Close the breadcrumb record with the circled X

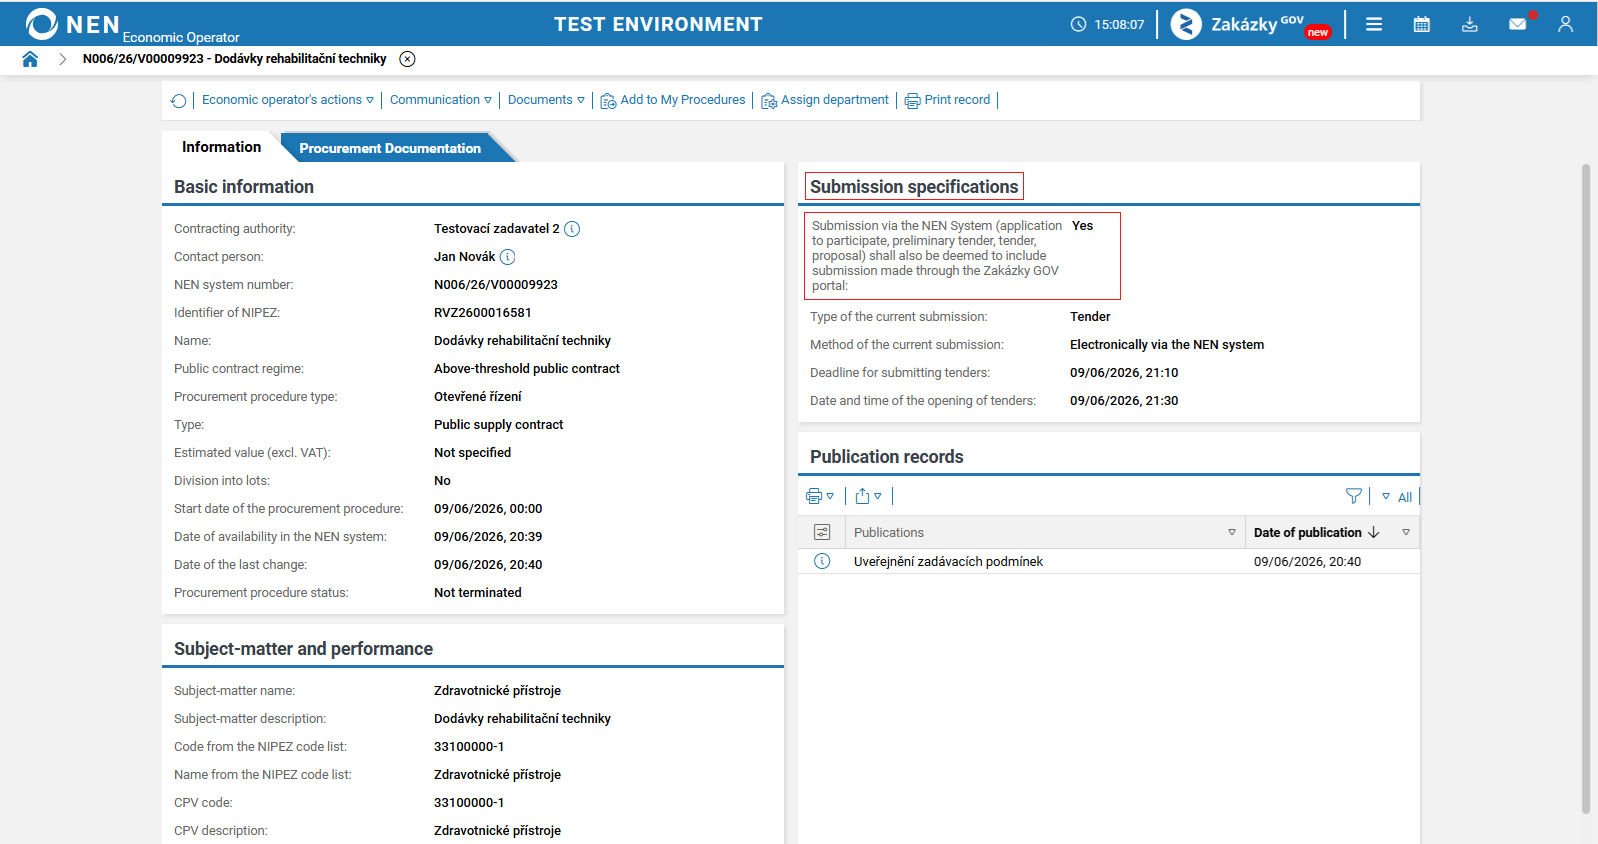point(407,59)
